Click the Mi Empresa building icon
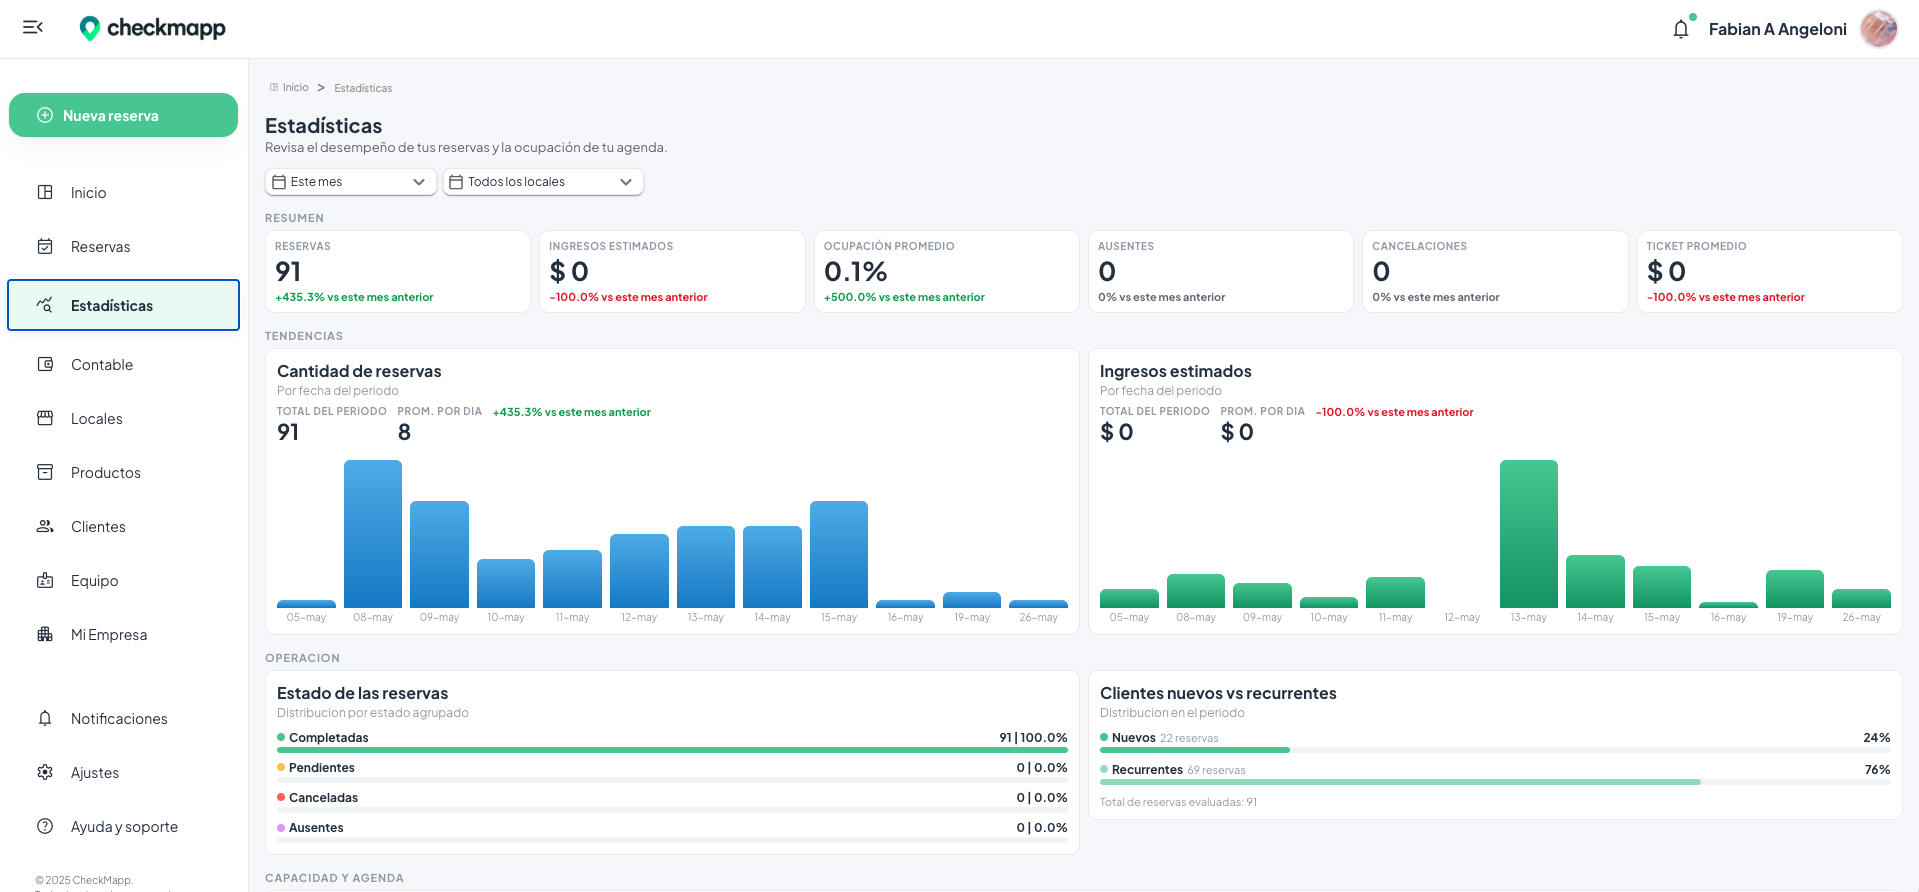Image resolution: width=1919 pixels, height=892 pixels. pyautogui.click(x=45, y=634)
